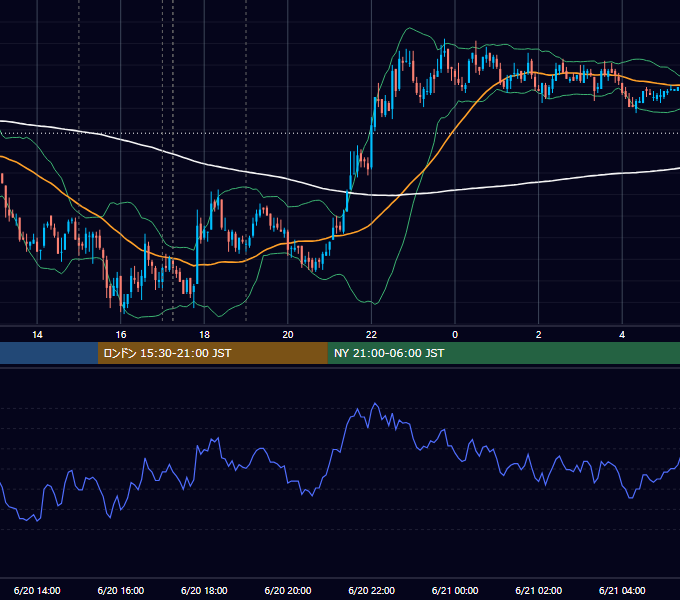This screenshot has height=600, width=680.
Task: Click the 6/20 14:00 date label
Action: (x=37, y=590)
